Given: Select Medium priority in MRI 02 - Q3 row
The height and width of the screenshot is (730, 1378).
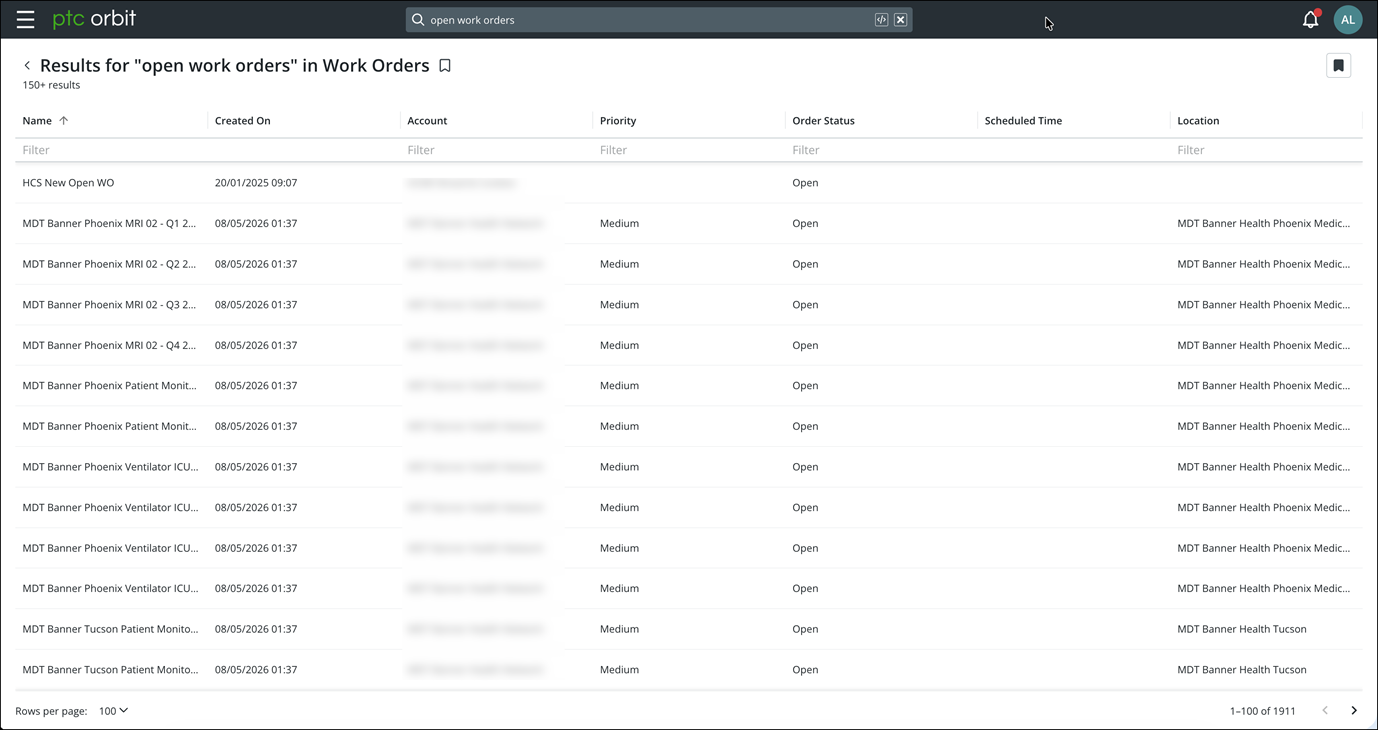Looking at the screenshot, I should (619, 305).
